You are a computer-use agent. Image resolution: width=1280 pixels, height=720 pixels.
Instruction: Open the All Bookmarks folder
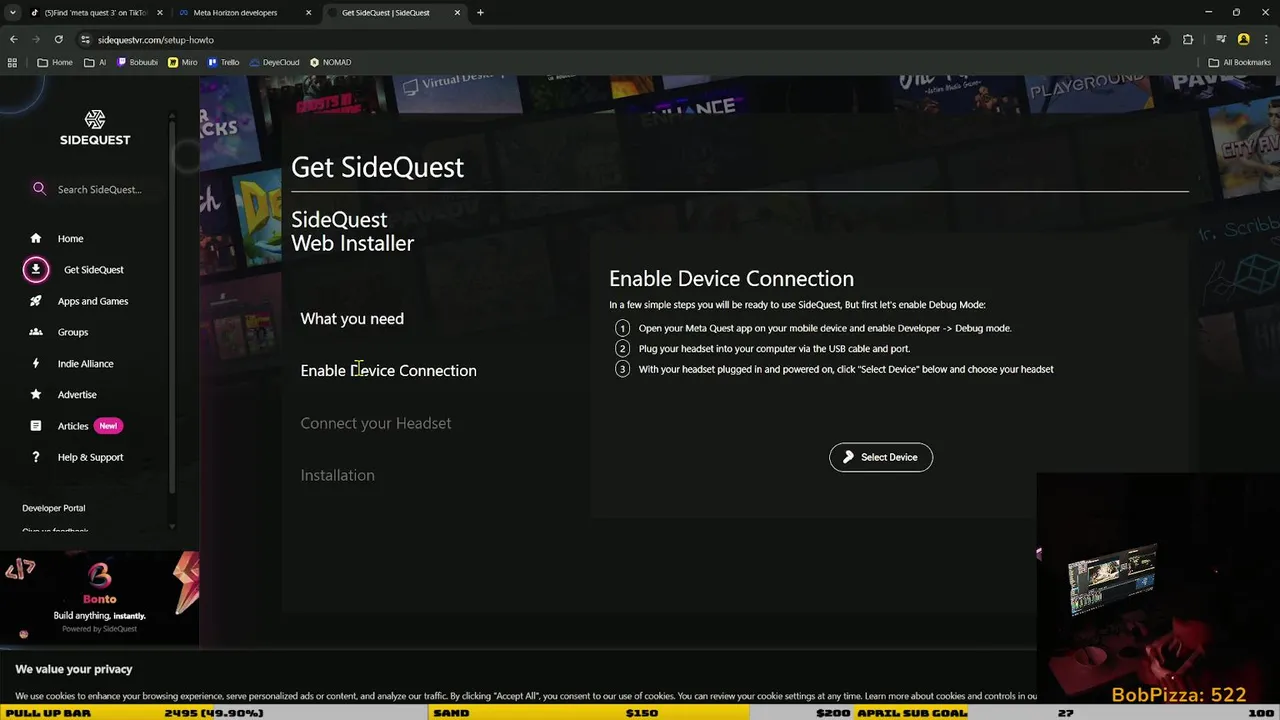pyautogui.click(x=1240, y=62)
